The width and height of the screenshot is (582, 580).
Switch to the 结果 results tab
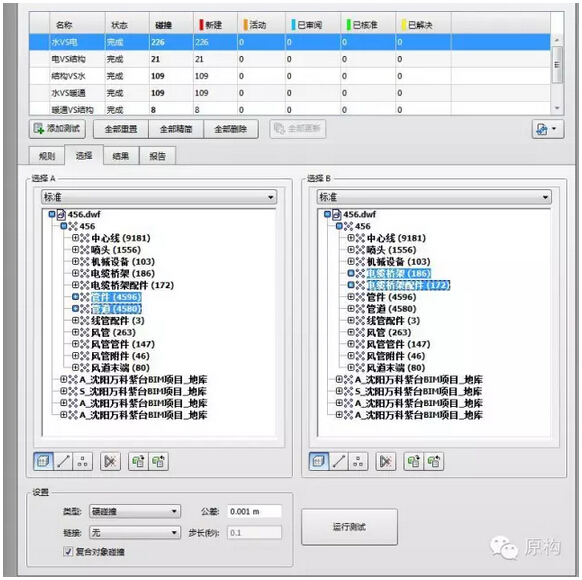(x=121, y=156)
